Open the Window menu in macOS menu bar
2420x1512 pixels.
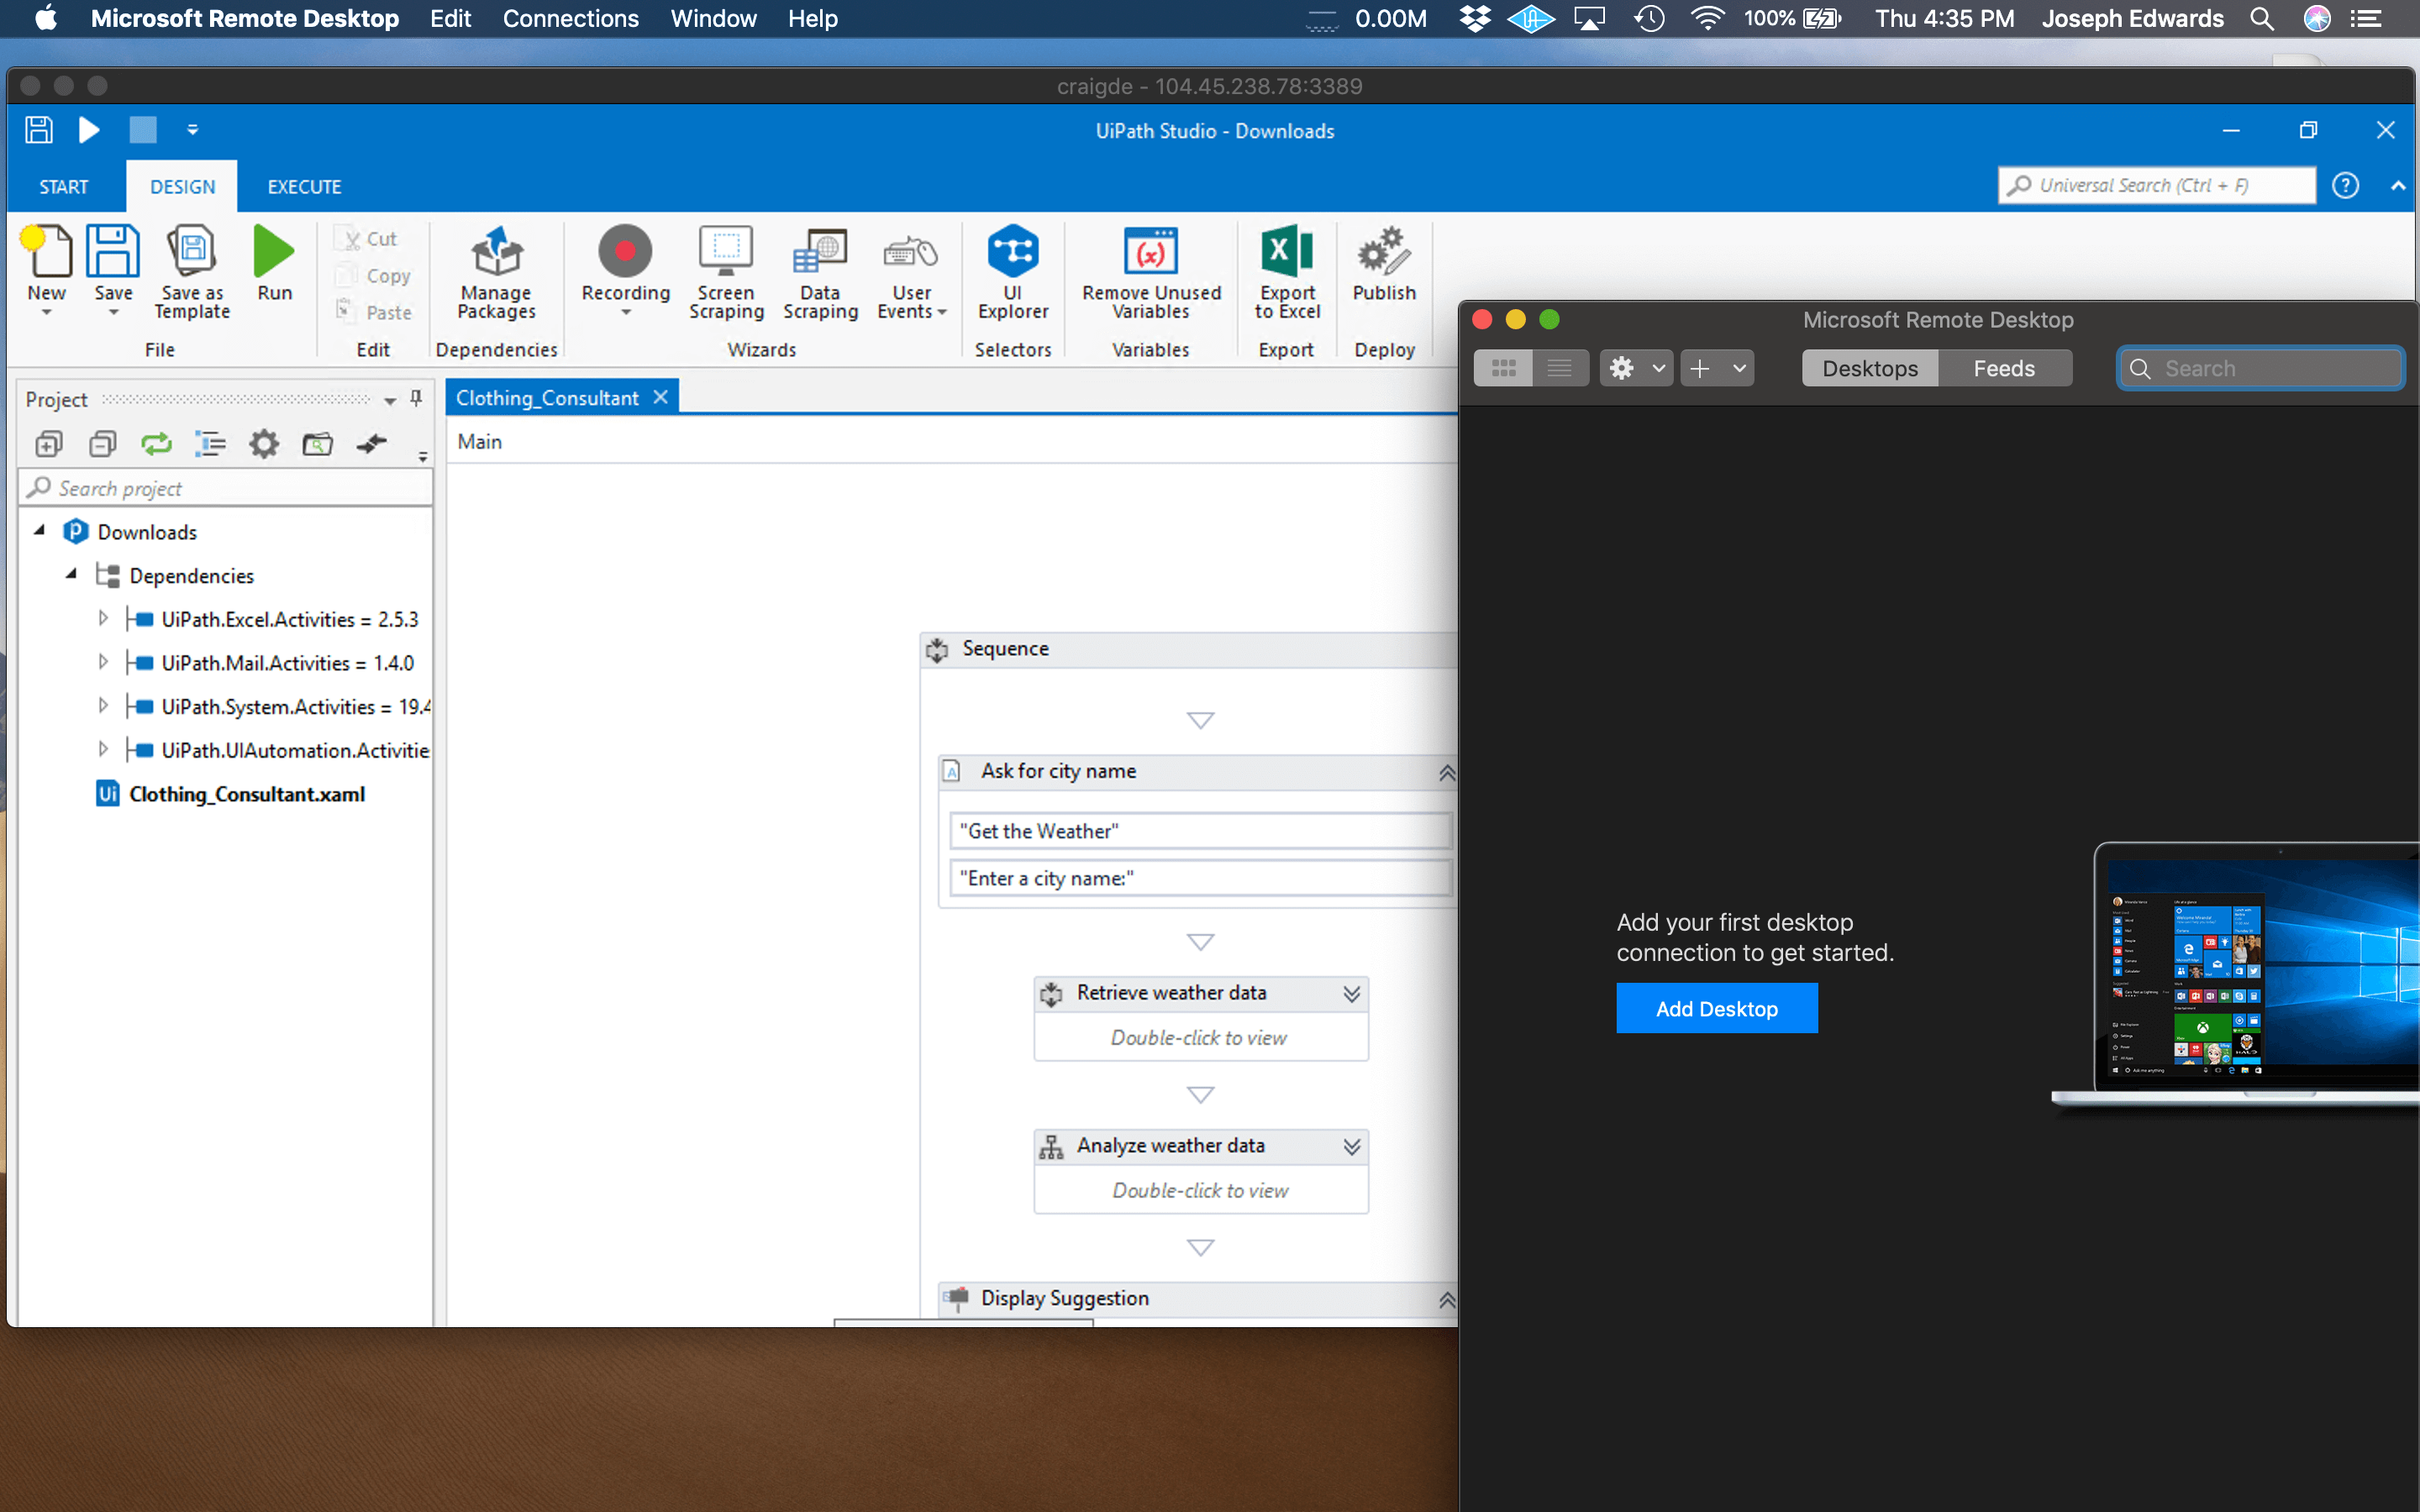(x=713, y=19)
